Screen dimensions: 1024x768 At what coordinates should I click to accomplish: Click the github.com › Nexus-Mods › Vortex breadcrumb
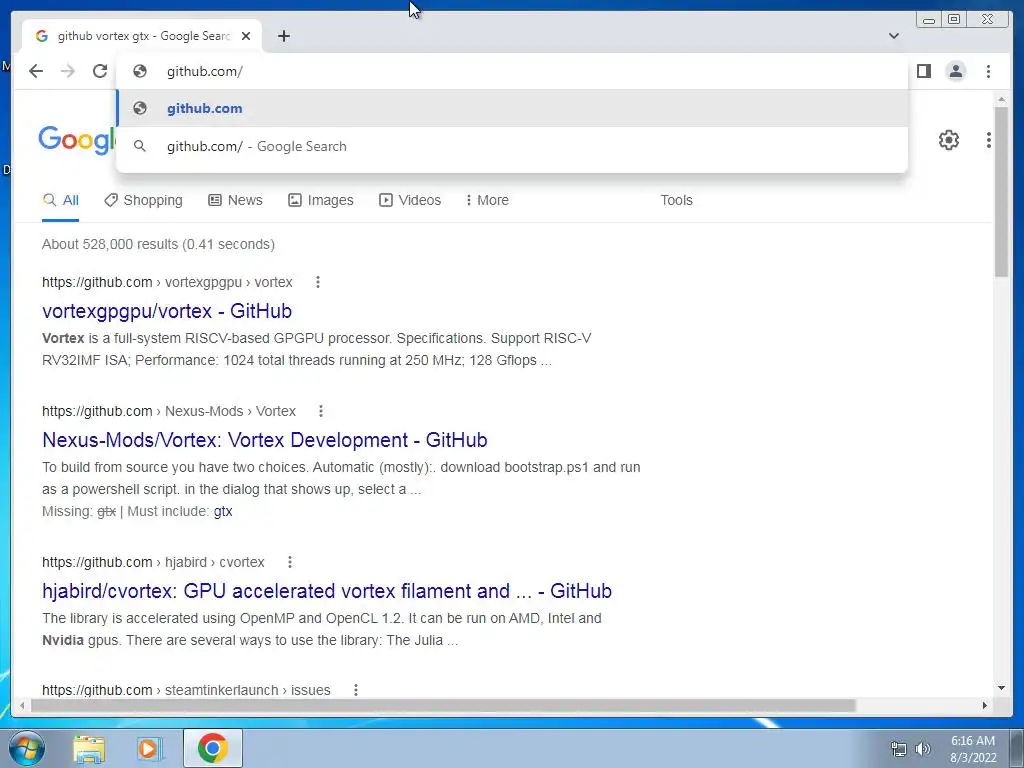[x=168, y=411]
